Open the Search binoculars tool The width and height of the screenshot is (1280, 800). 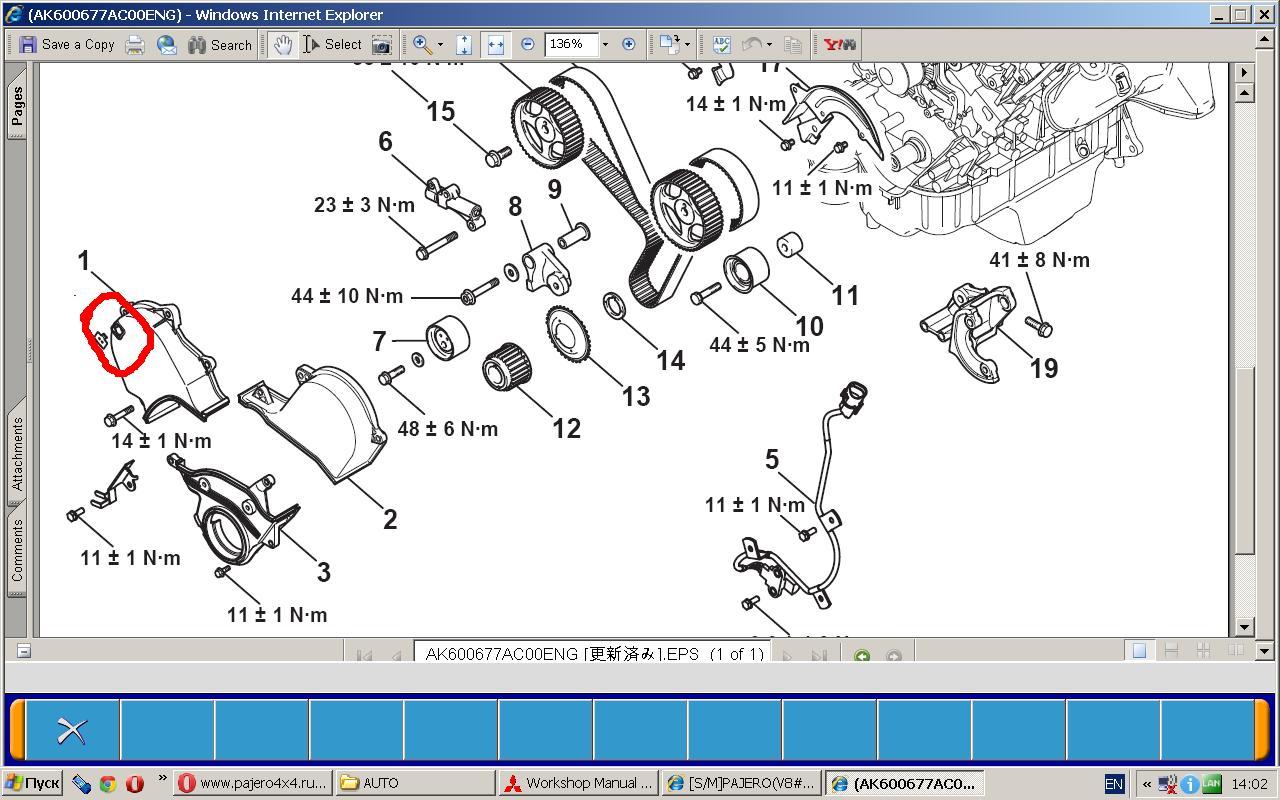coord(220,44)
